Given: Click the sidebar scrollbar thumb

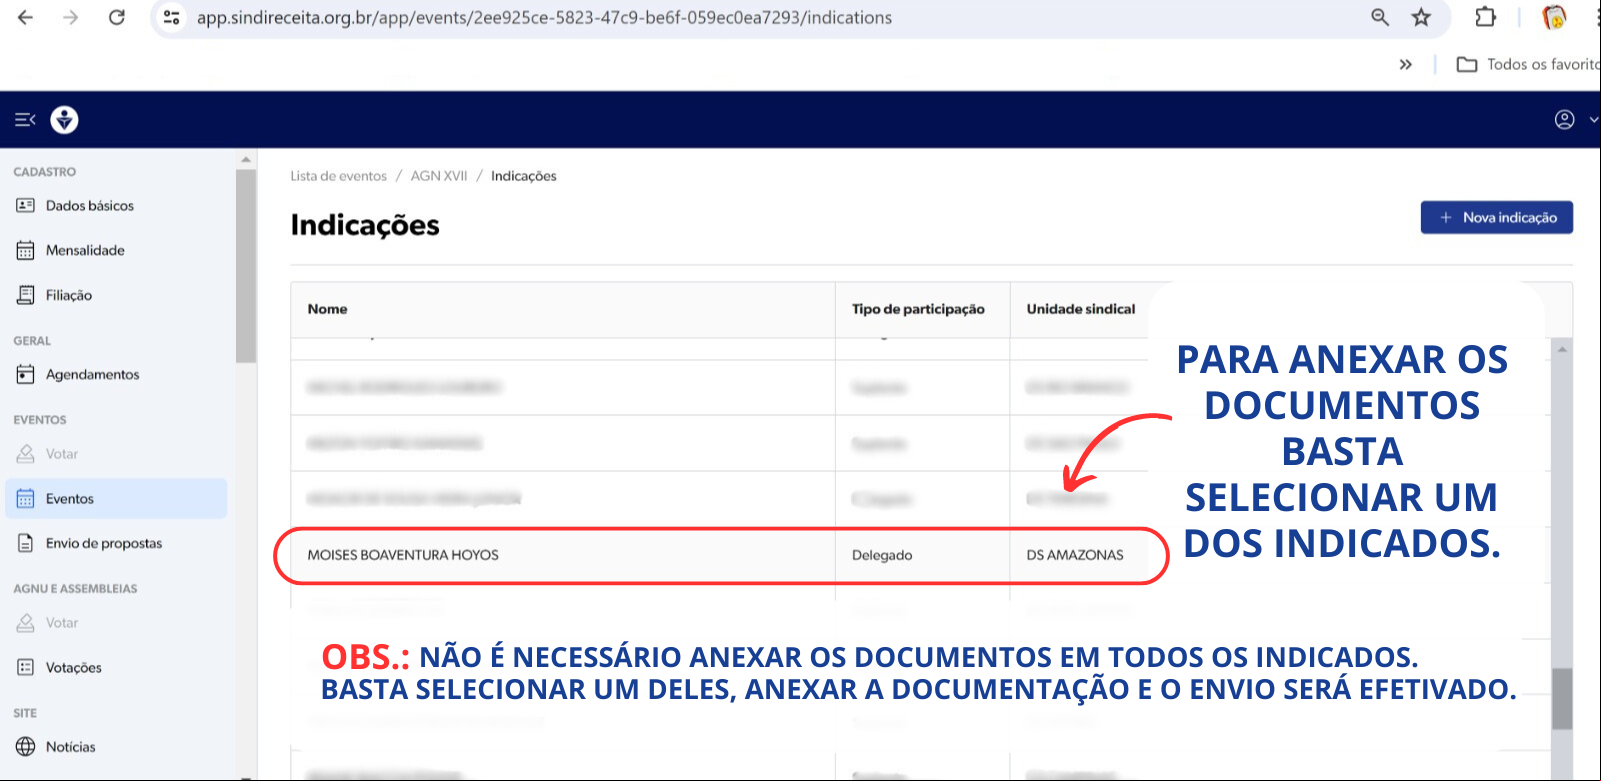Looking at the screenshot, I should pyautogui.click(x=246, y=266).
